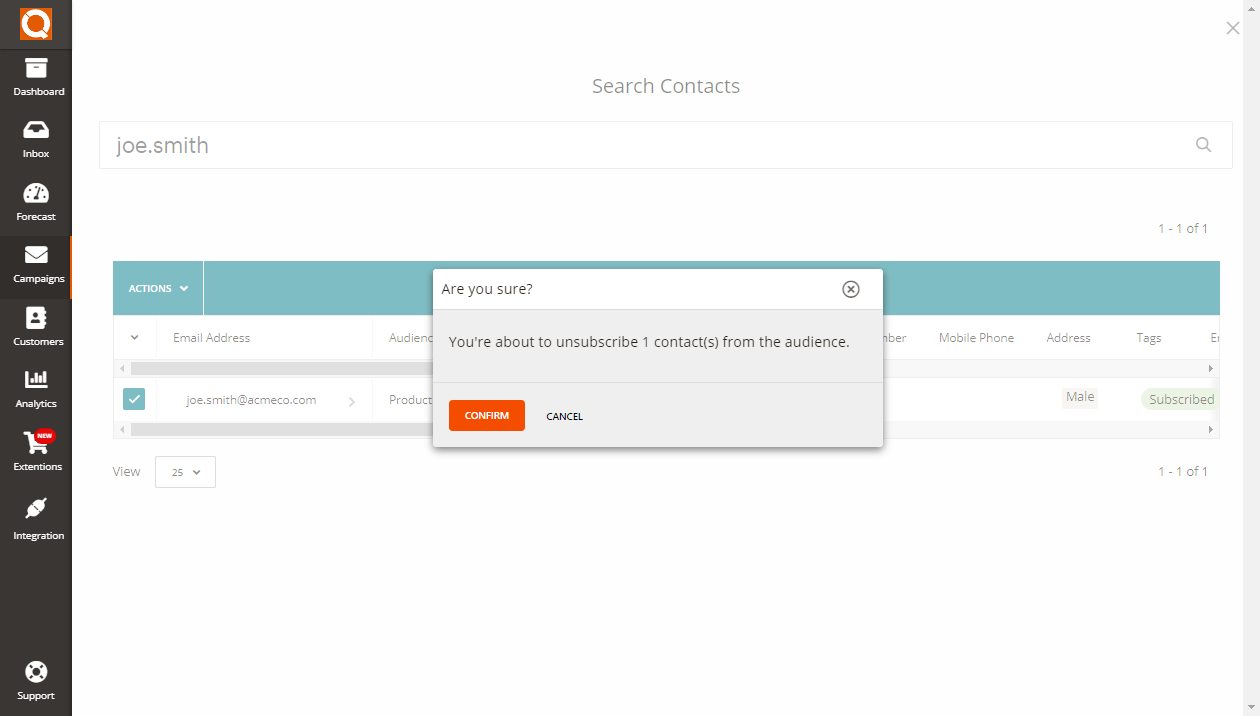Image resolution: width=1260 pixels, height=716 pixels.
Task: Contact Support via the sidebar icon
Action: coord(36,678)
